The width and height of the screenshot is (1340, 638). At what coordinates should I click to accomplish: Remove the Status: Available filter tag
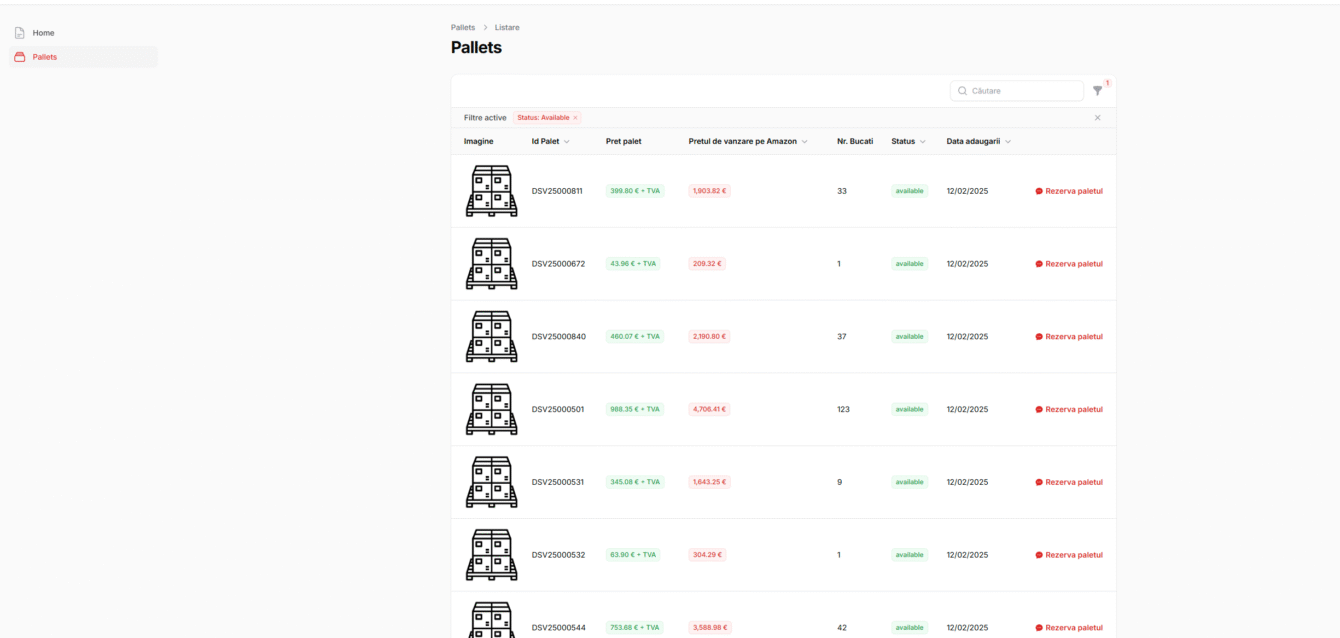pyautogui.click(x=575, y=118)
